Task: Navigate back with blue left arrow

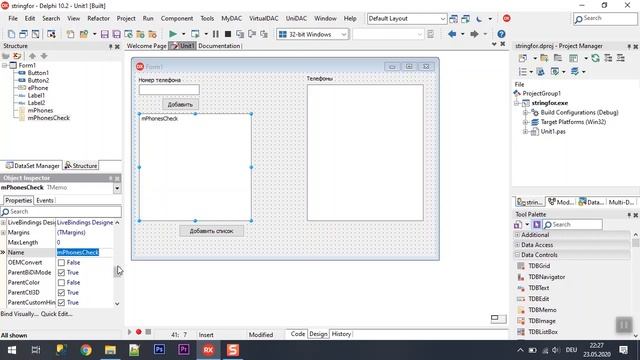Action: (x=452, y=34)
